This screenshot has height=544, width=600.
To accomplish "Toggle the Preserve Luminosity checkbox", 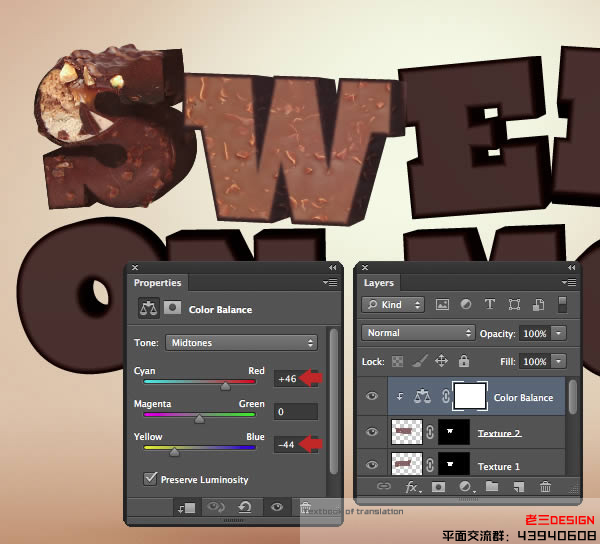I will (x=151, y=480).
